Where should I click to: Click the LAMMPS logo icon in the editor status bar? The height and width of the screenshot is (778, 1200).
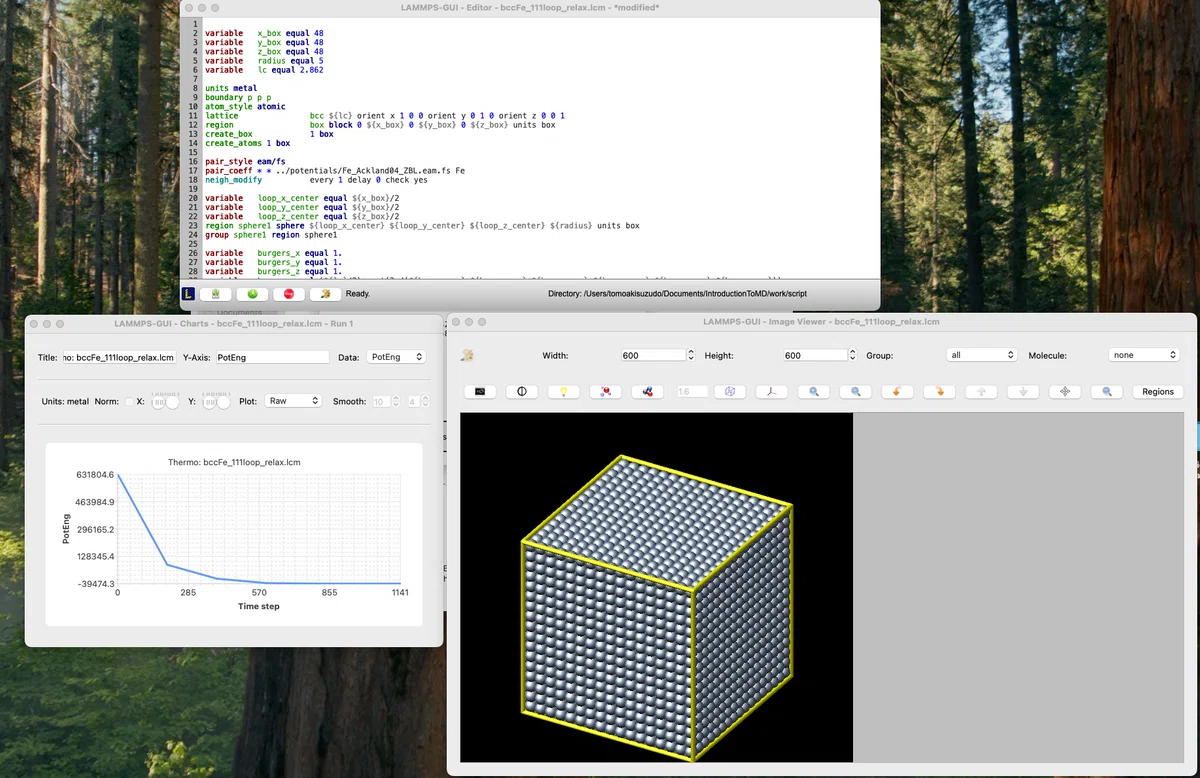pos(188,294)
